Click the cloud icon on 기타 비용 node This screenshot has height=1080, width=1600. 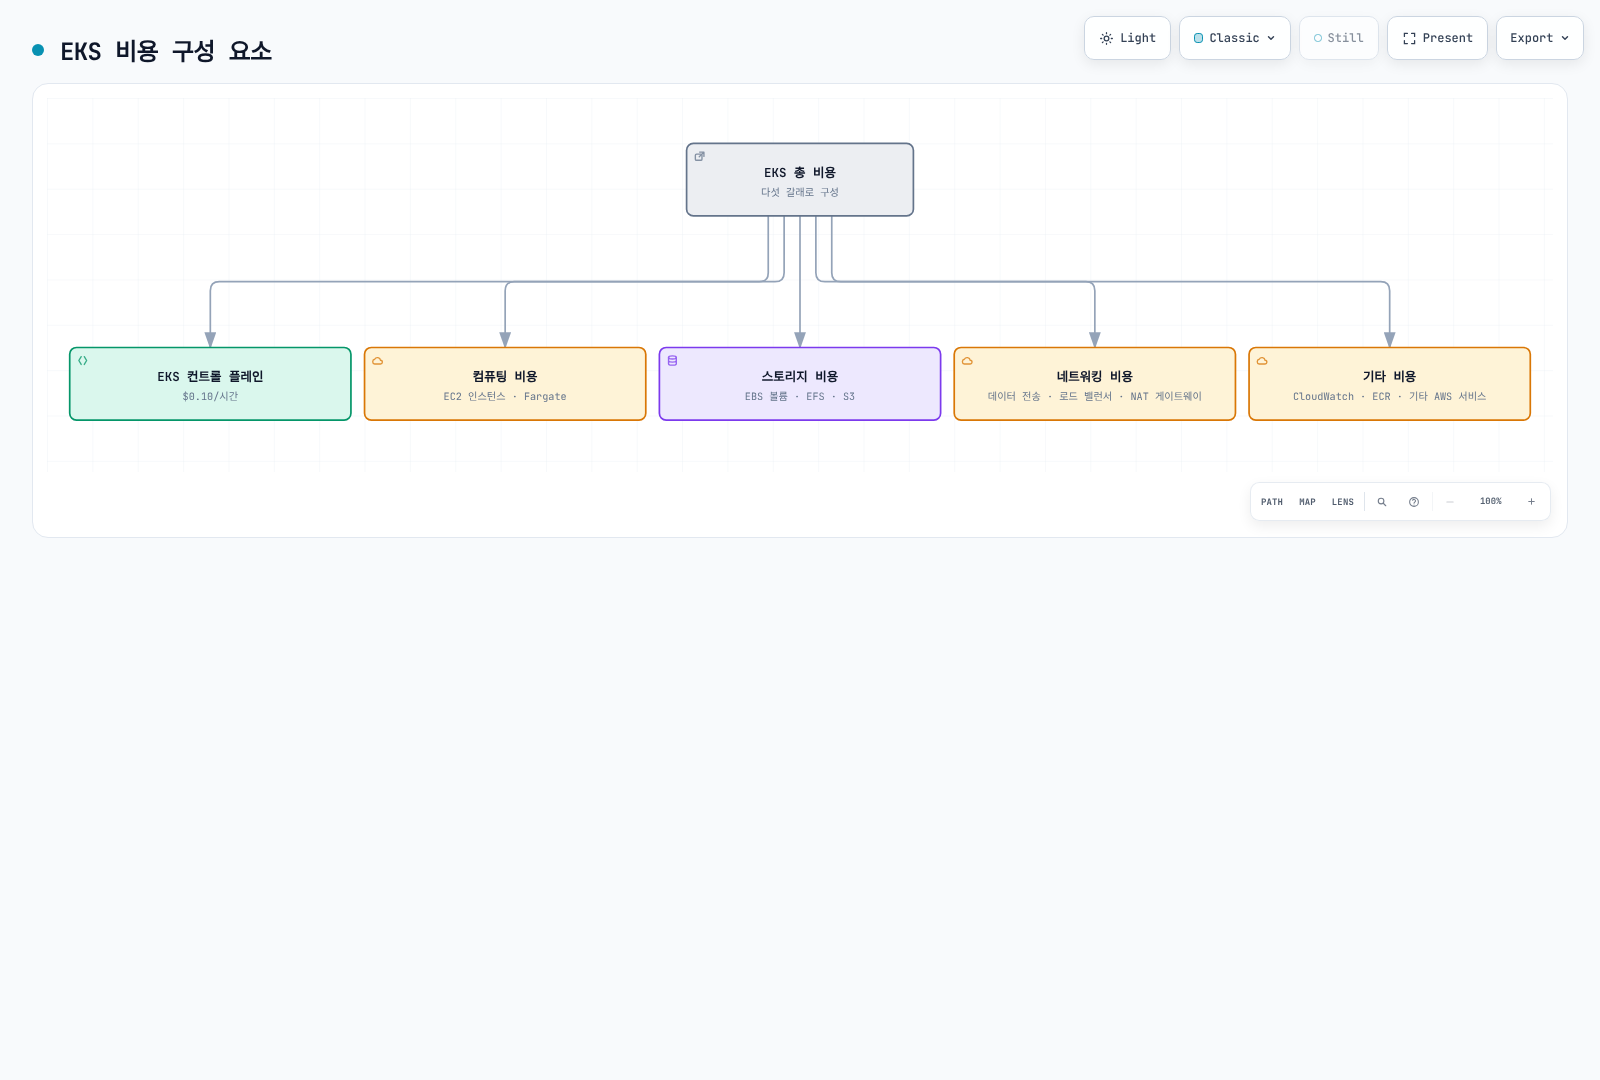(1262, 361)
